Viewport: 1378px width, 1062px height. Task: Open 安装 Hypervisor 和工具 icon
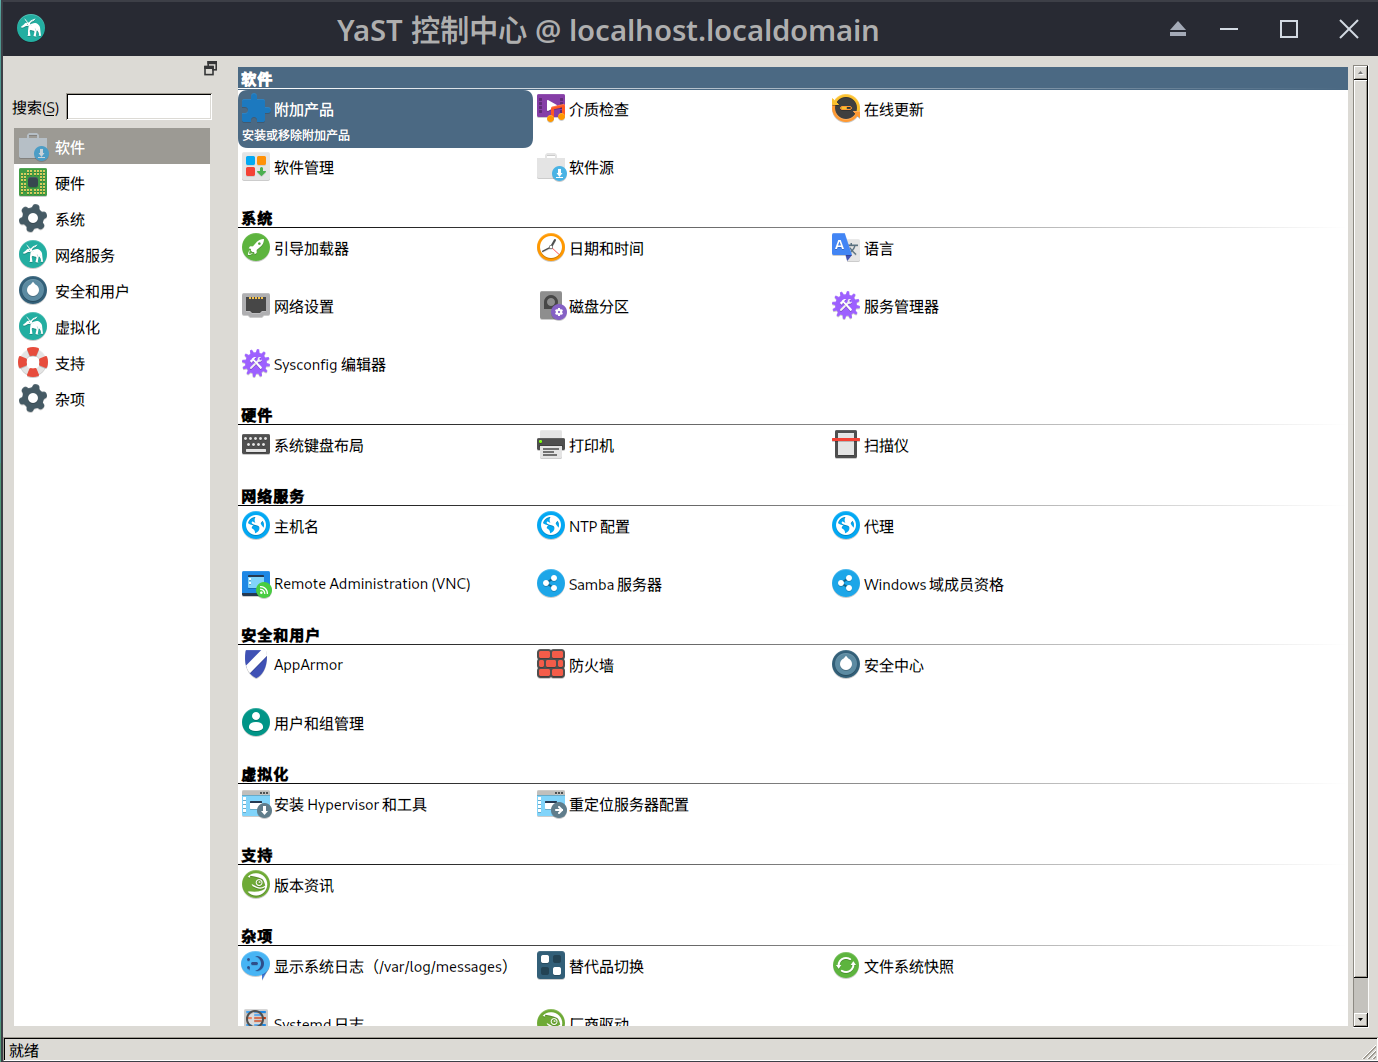click(x=256, y=803)
